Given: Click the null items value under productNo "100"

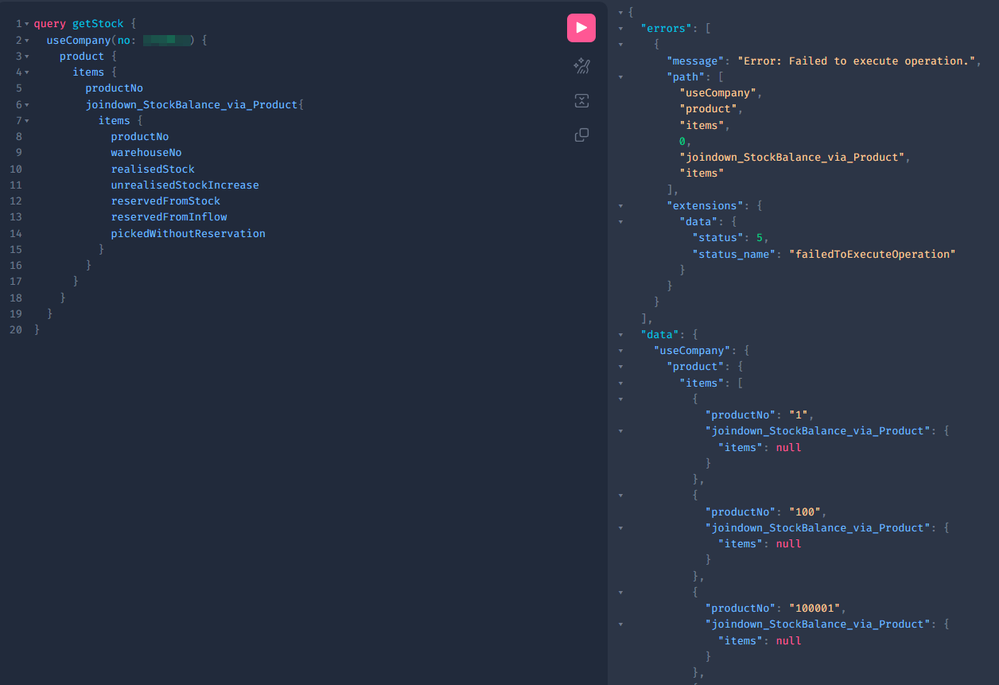Looking at the screenshot, I should pyautogui.click(x=788, y=544).
